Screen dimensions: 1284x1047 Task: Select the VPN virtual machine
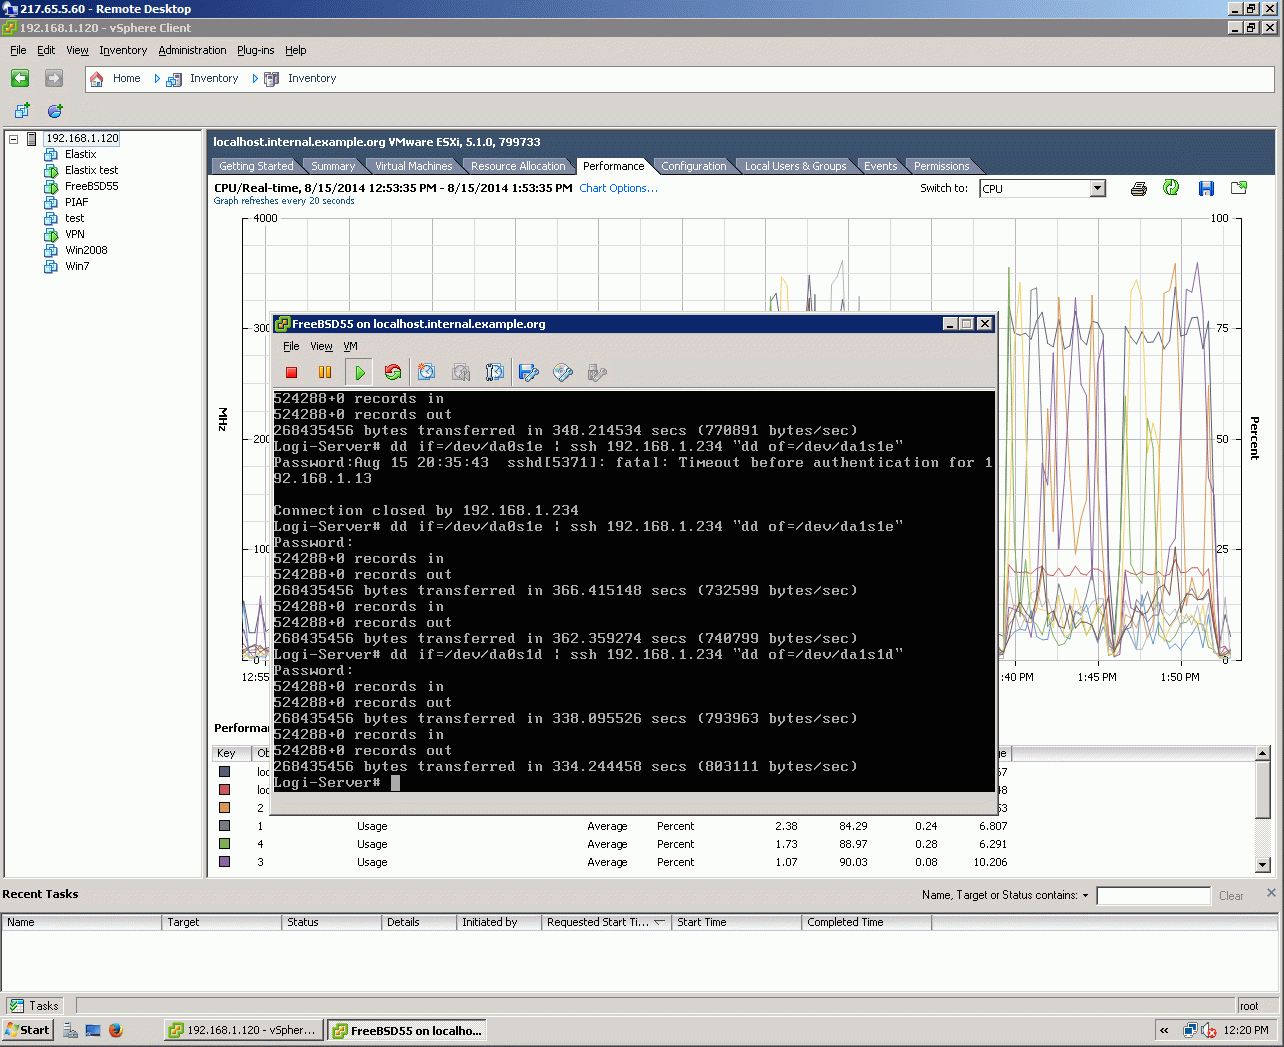pyautogui.click(x=75, y=234)
